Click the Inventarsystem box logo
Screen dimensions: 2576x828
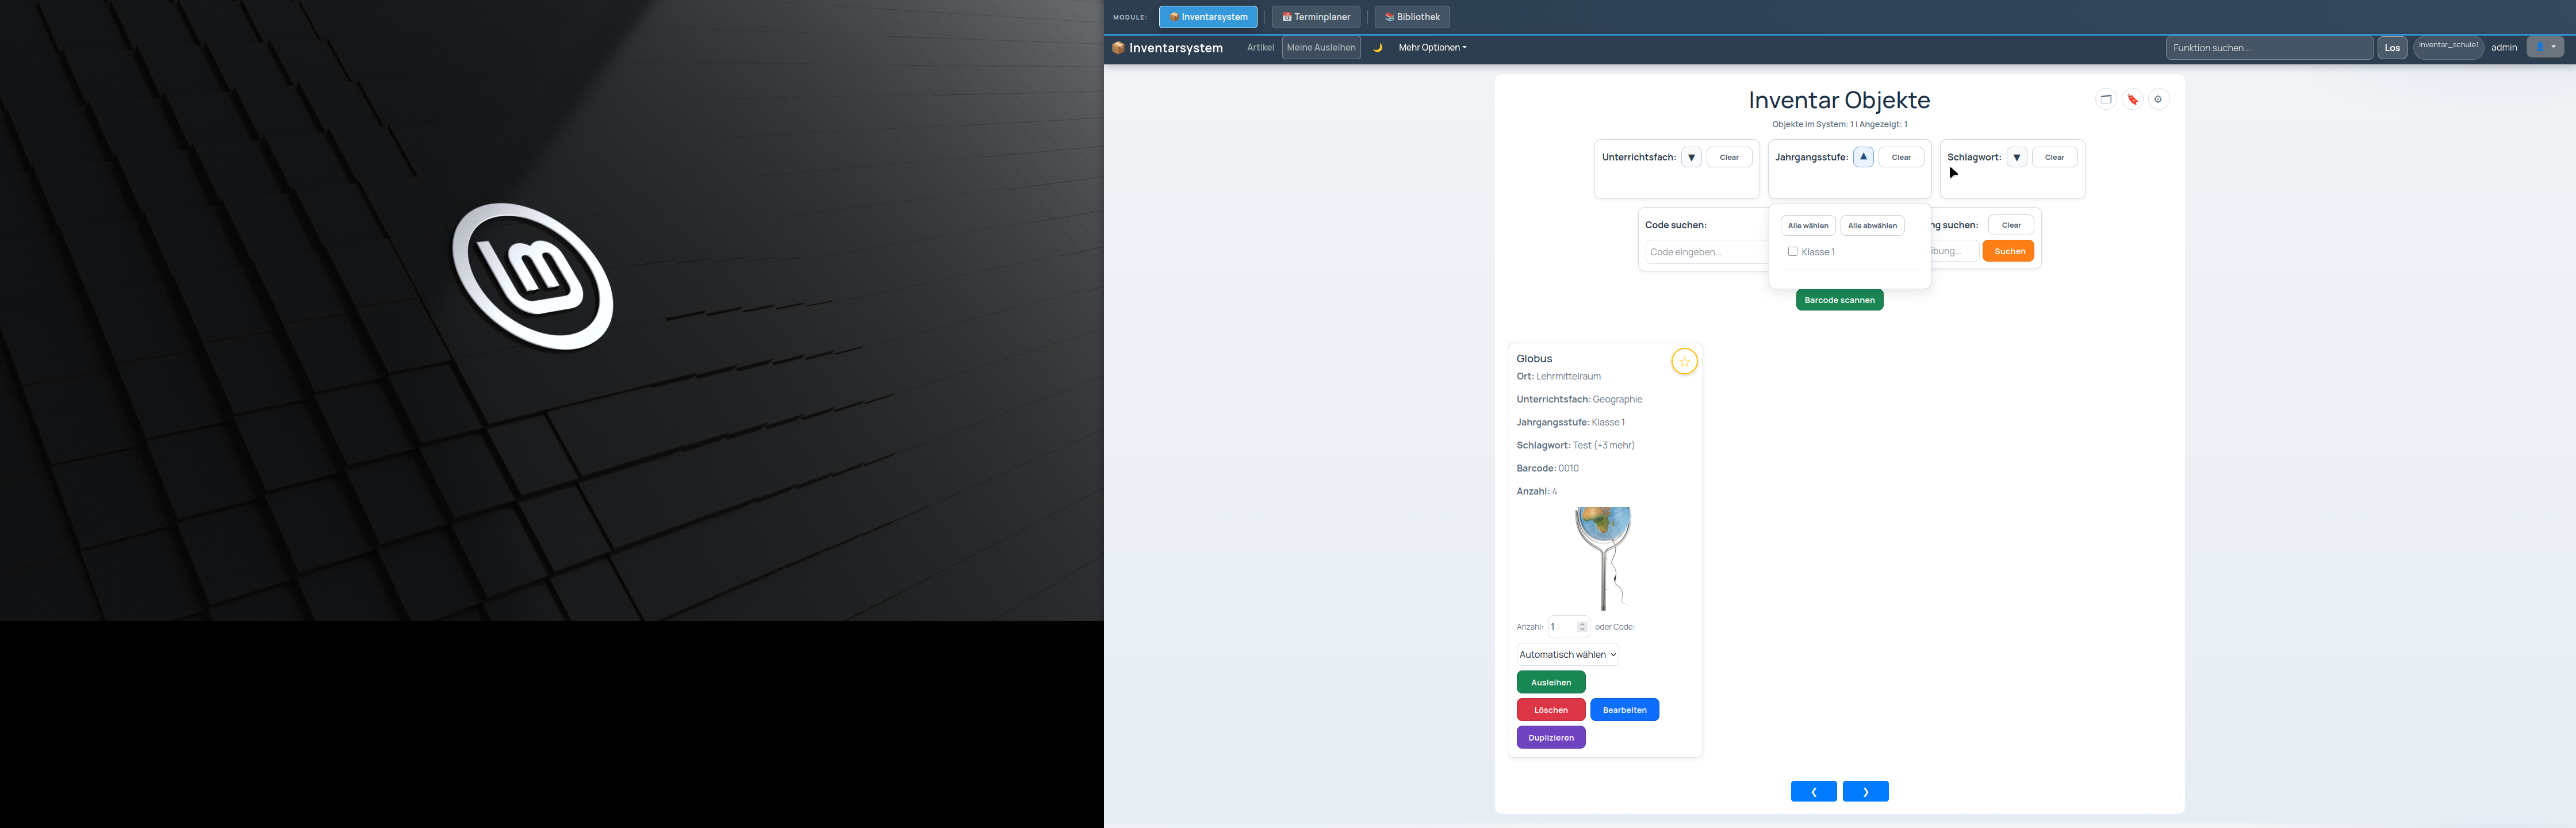1118,47
